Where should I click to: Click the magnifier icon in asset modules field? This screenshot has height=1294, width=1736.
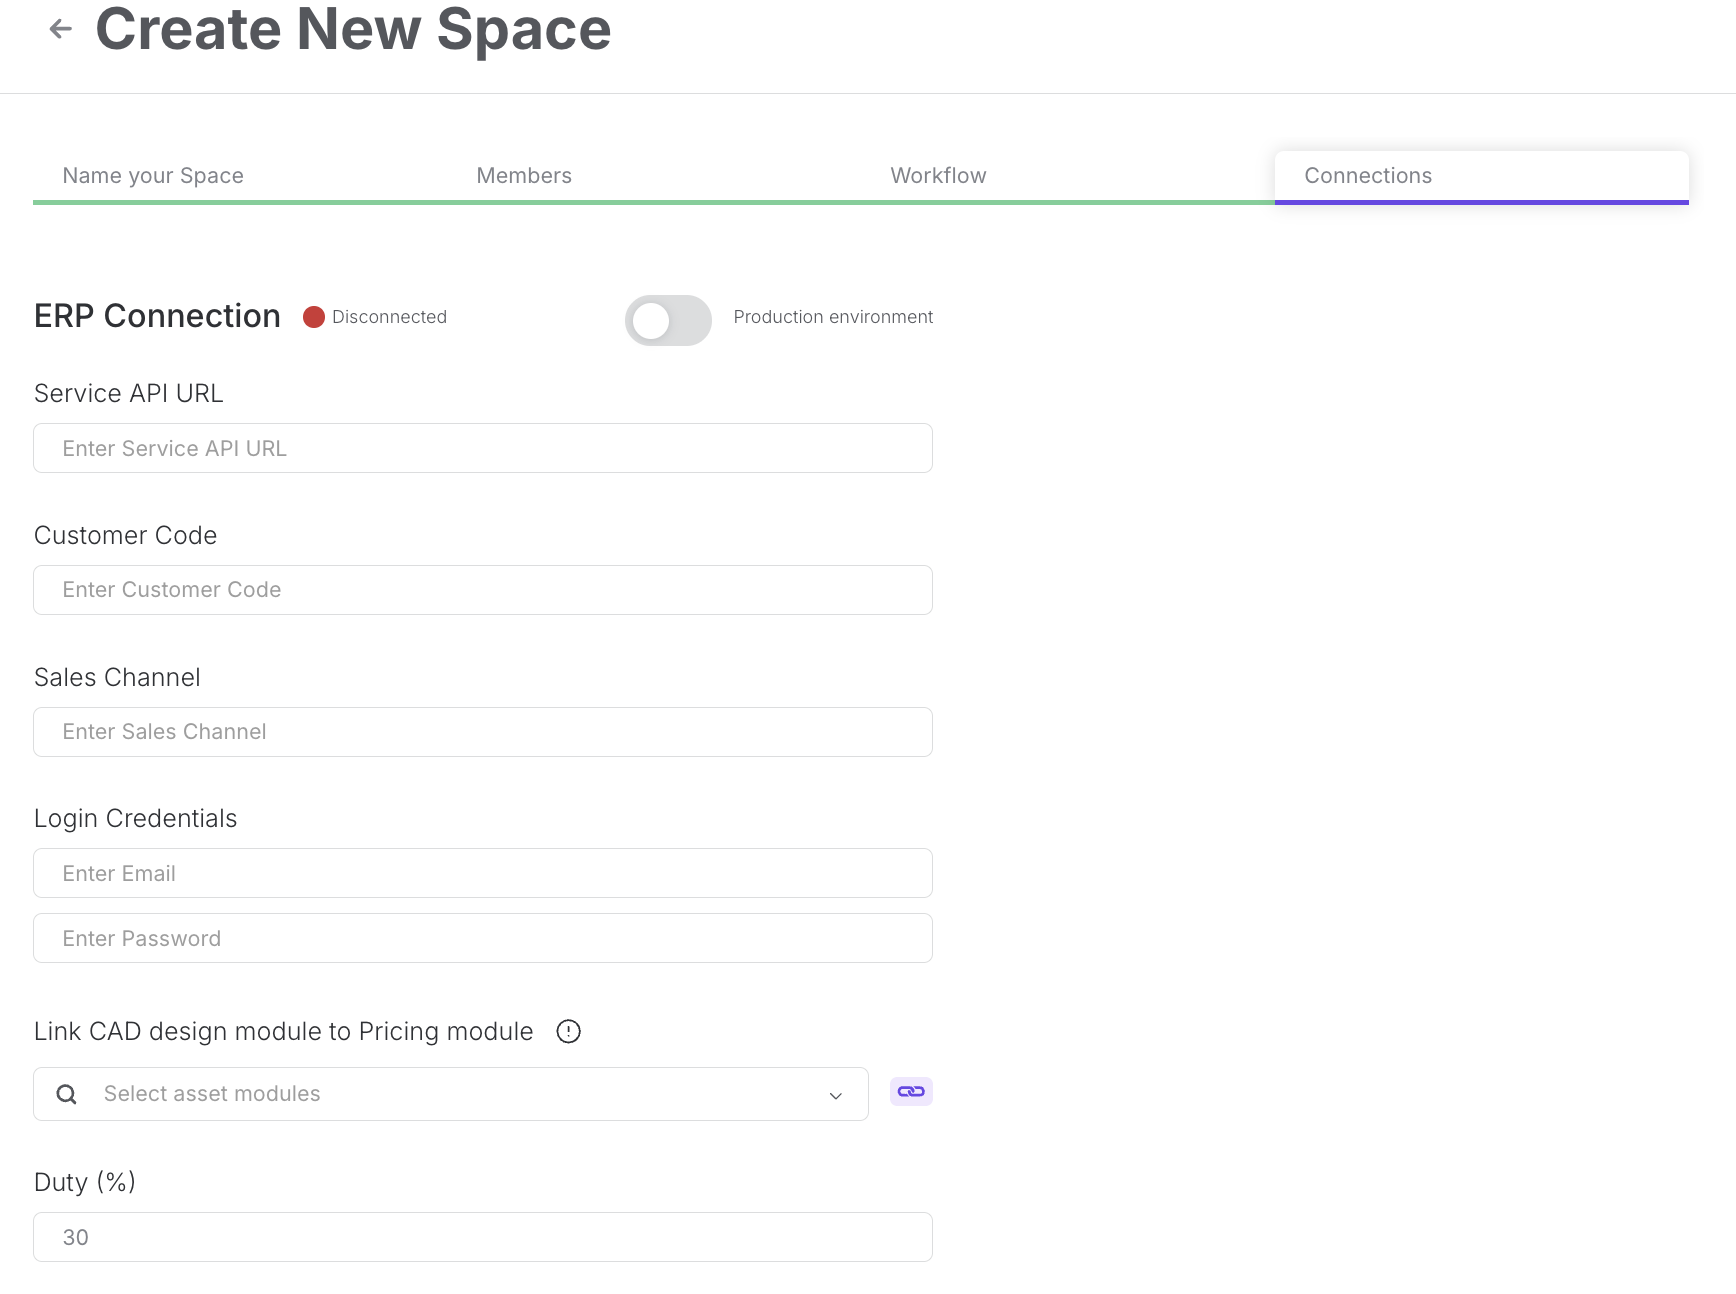tap(67, 1094)
